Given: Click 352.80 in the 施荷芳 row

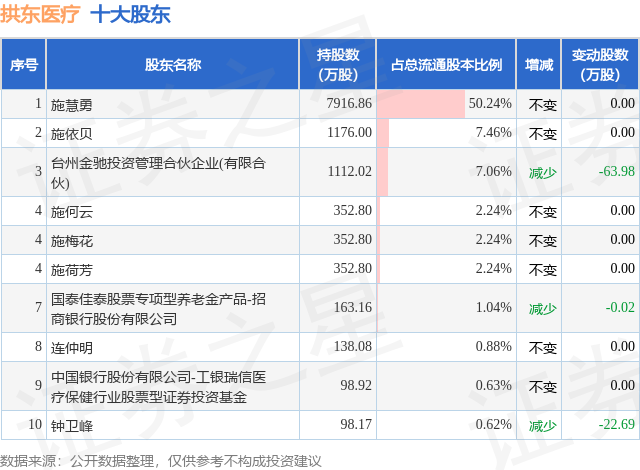Looking at the screenshot, I should pyautogui.click(x=353, y=268).
